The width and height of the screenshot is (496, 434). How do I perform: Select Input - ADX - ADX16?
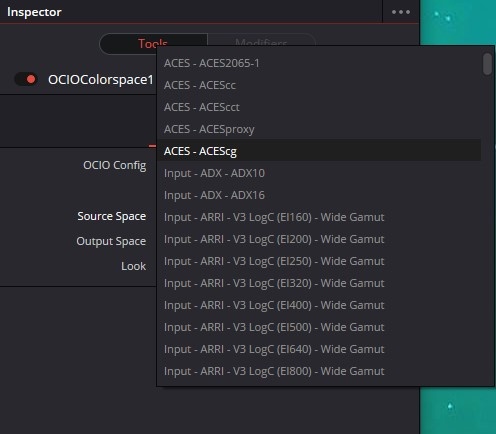coord(319,195)
